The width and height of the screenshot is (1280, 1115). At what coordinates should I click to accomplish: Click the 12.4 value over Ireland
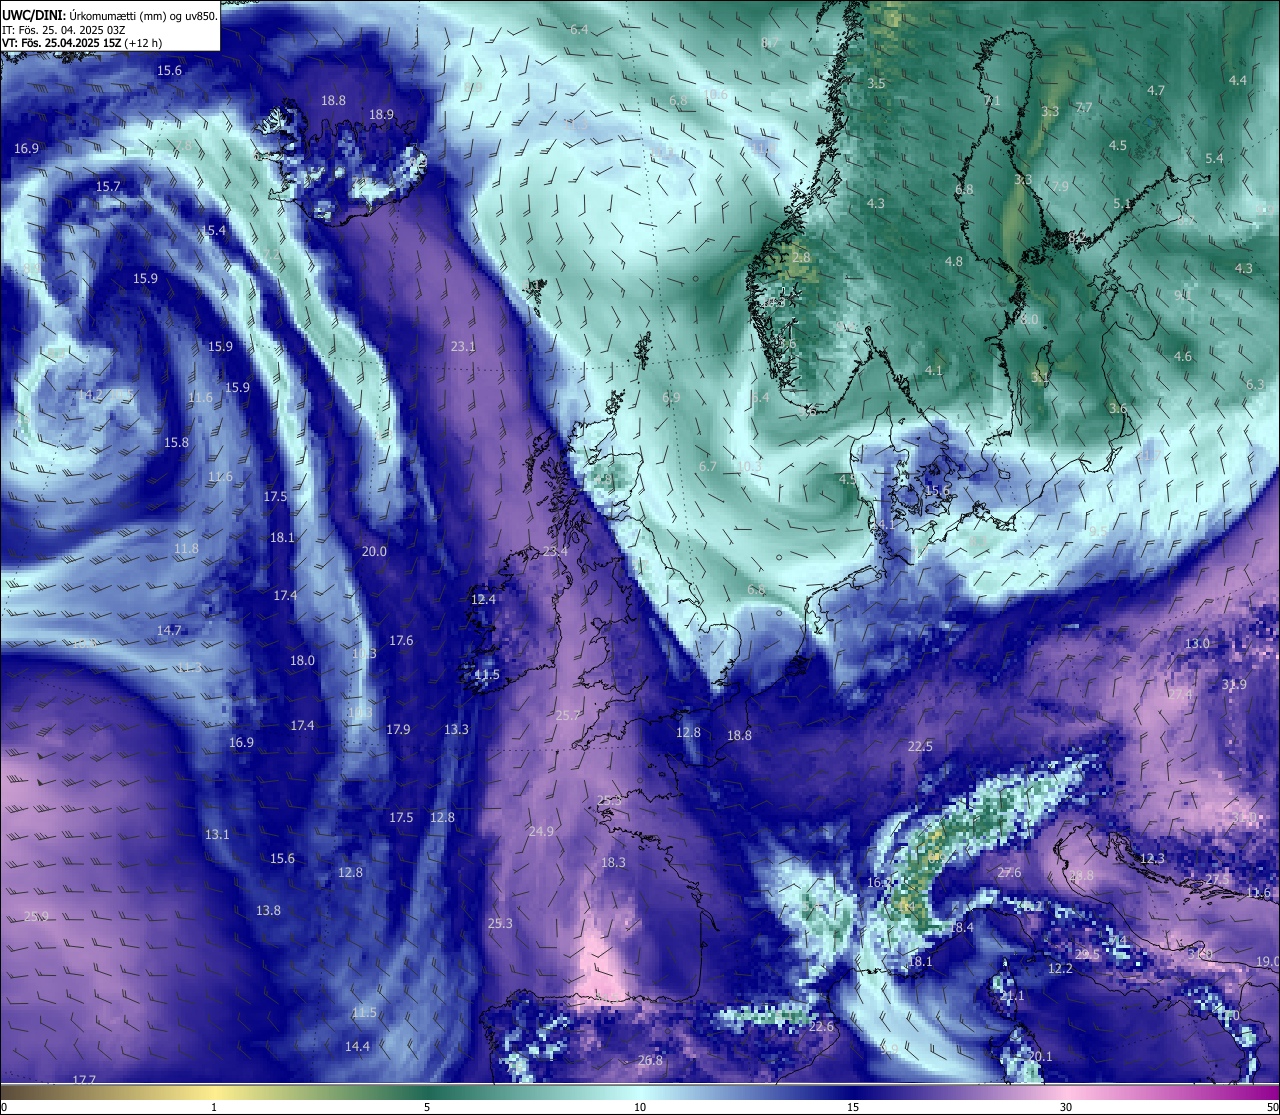coord(483,600)
